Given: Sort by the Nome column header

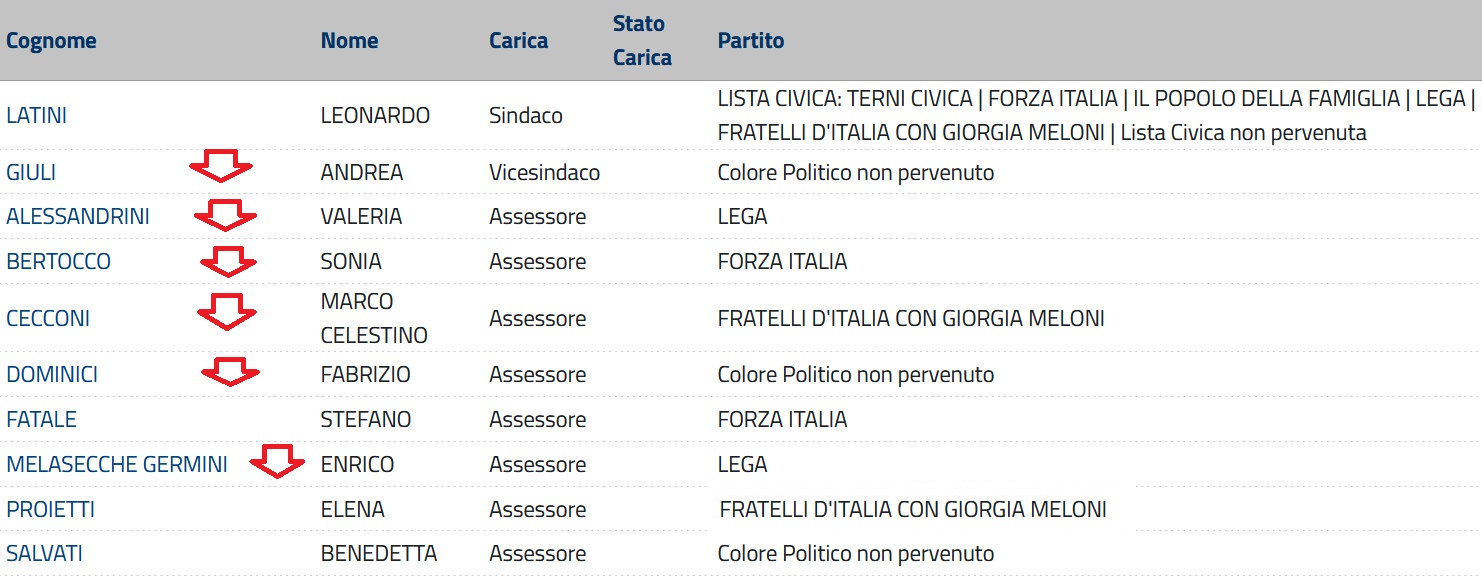Looking at the screenshot, I should click(349, 41).
